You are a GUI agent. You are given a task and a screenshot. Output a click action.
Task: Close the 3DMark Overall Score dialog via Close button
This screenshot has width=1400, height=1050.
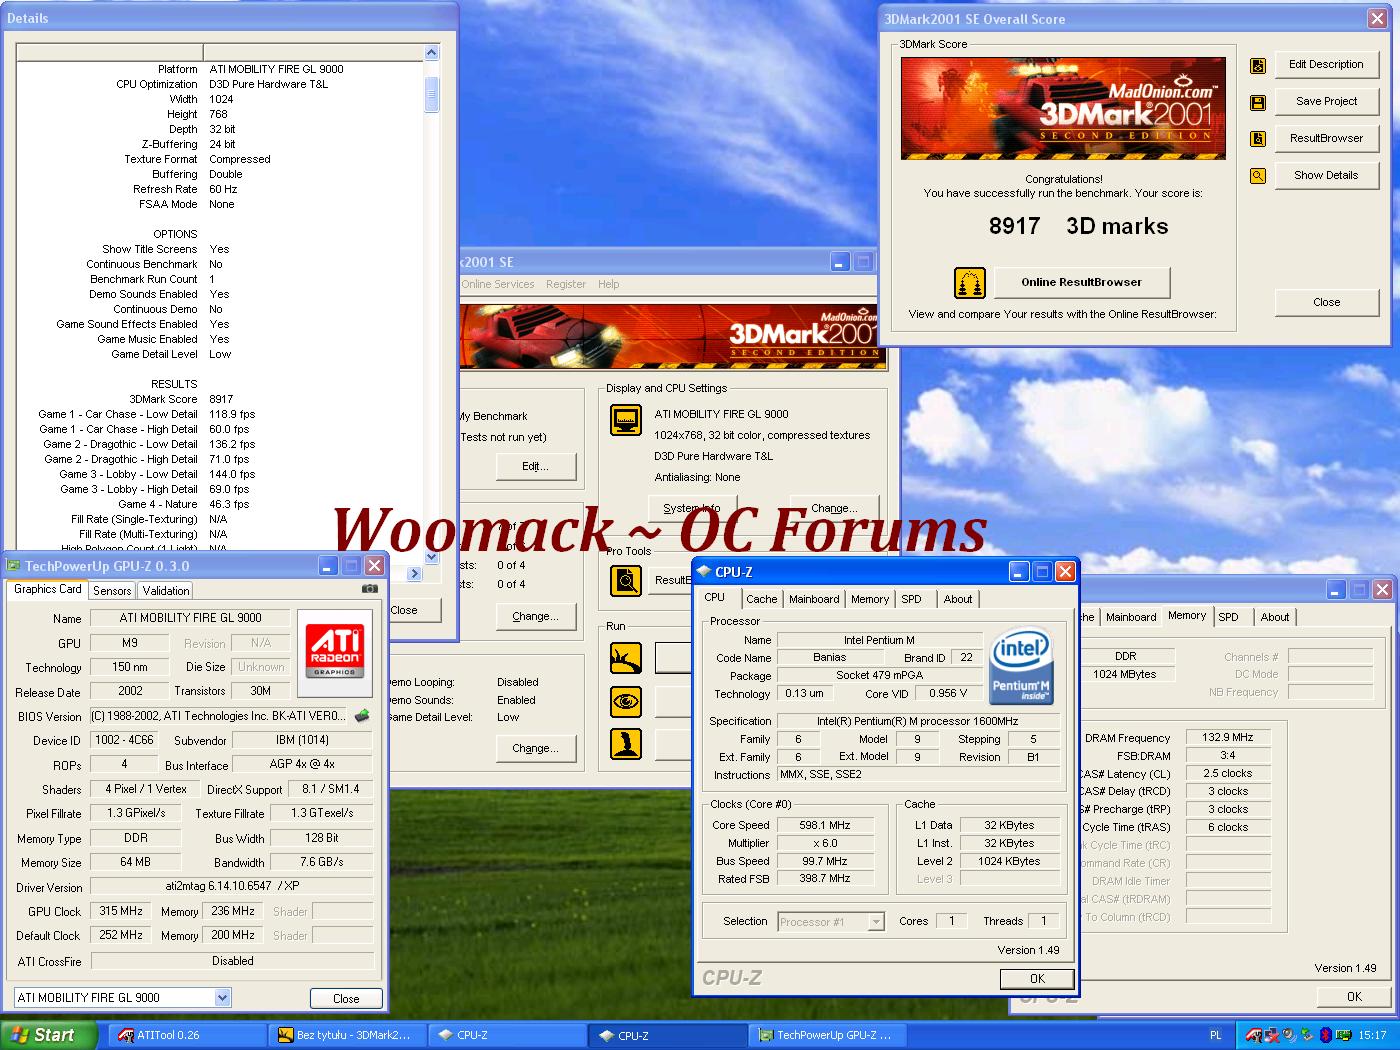pyautogui.click(x=1326, y=302)
